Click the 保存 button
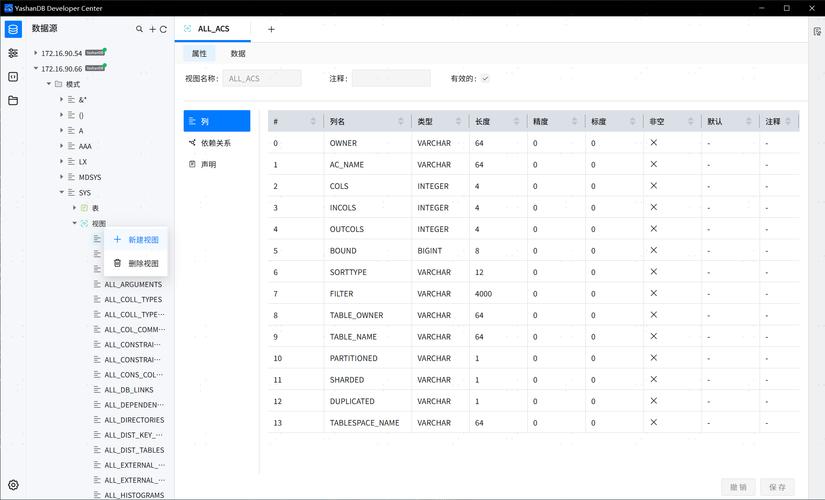Image resolution: width=825 pixels, height=500 pixels. [777, 487]
